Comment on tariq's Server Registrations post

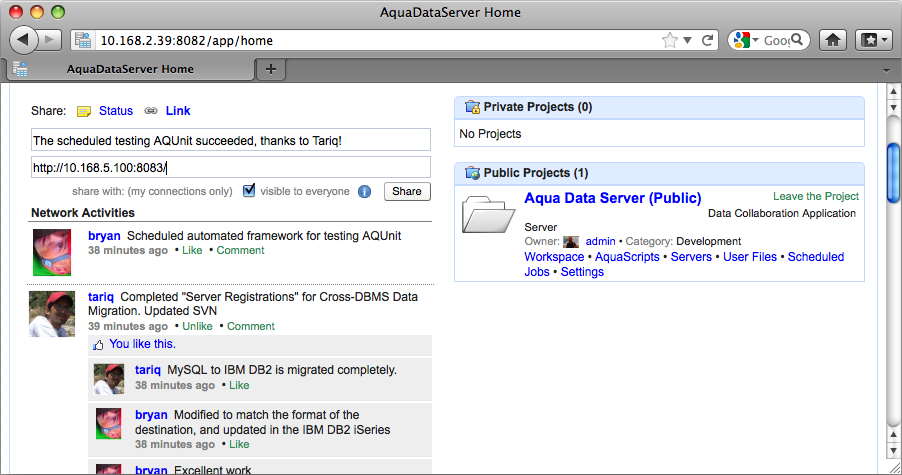tap(251, 326)
